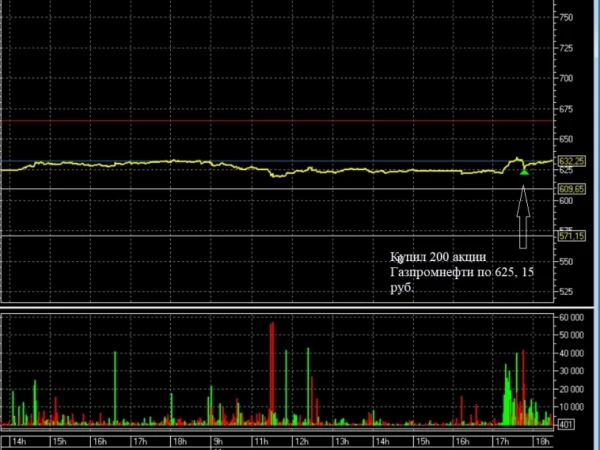Image resolution: width=600 pixels, height=450 pixels.
Task: Click the 650 price axis label
Action: [x=566, y=139]
